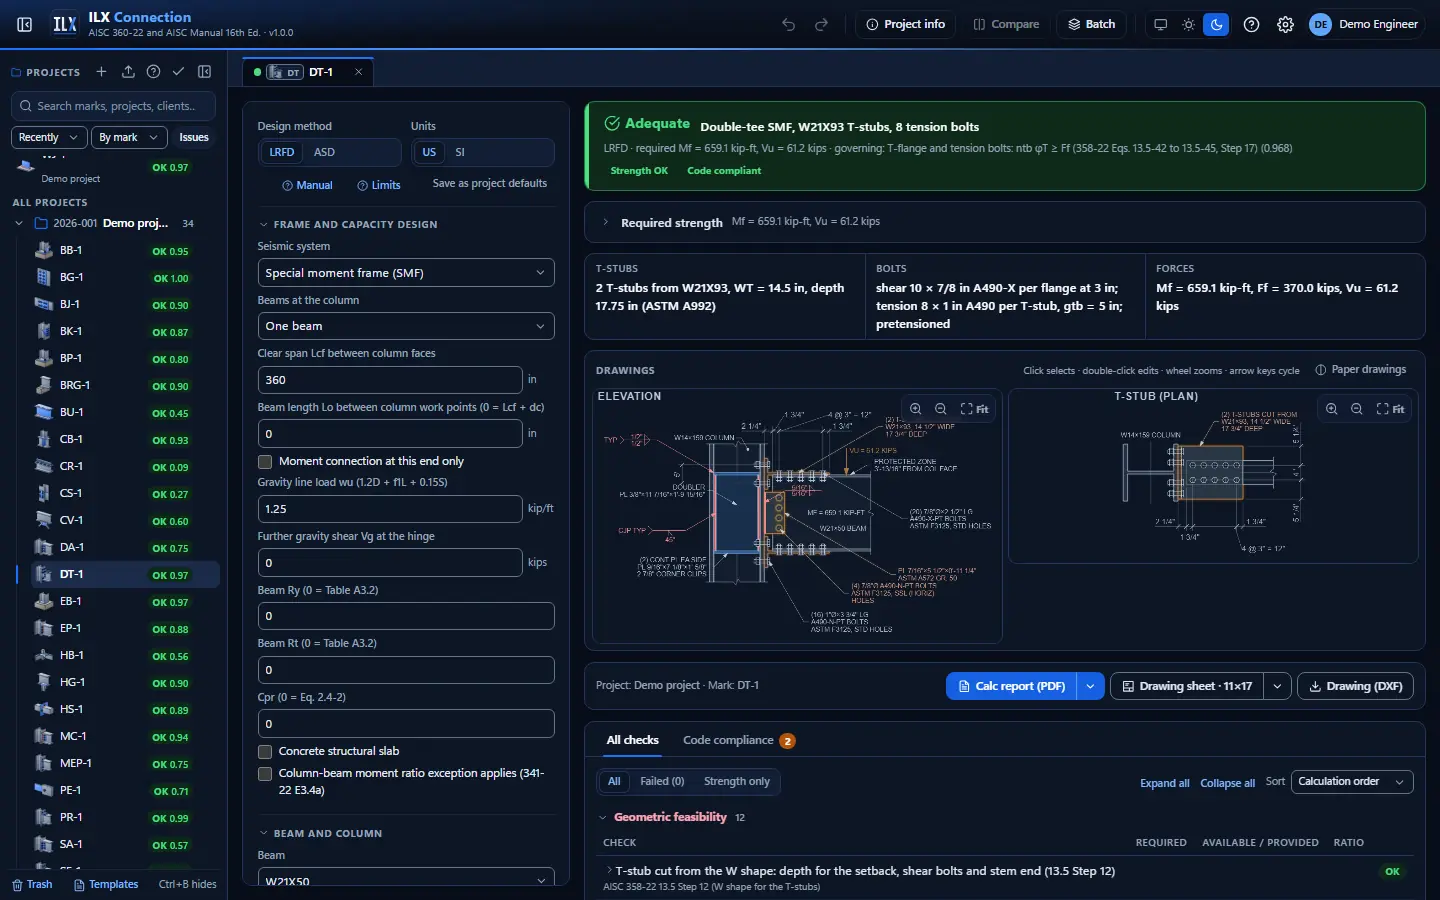This screenshot has height=900, width=1440.
Task: Open settings via the gear icon
Action: [x=1285, y=24]
